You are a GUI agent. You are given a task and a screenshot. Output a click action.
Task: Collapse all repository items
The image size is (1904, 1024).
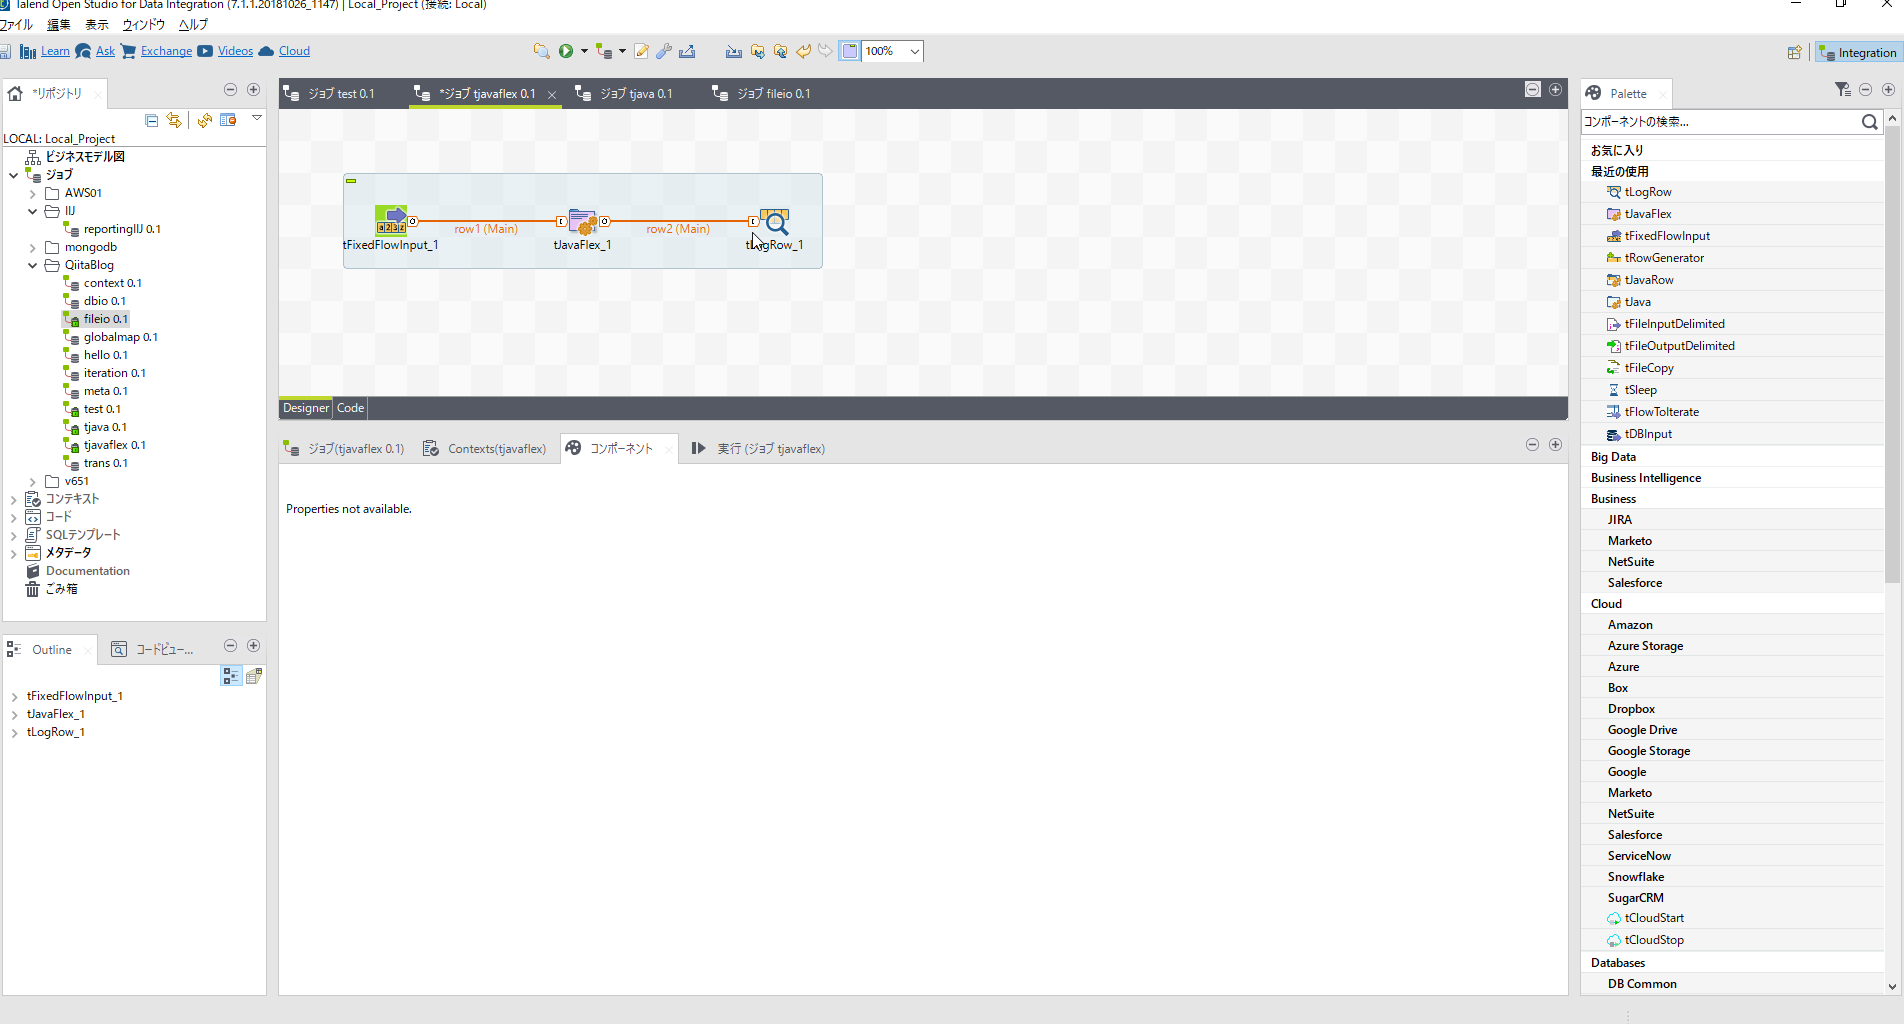tap(151, 120)
